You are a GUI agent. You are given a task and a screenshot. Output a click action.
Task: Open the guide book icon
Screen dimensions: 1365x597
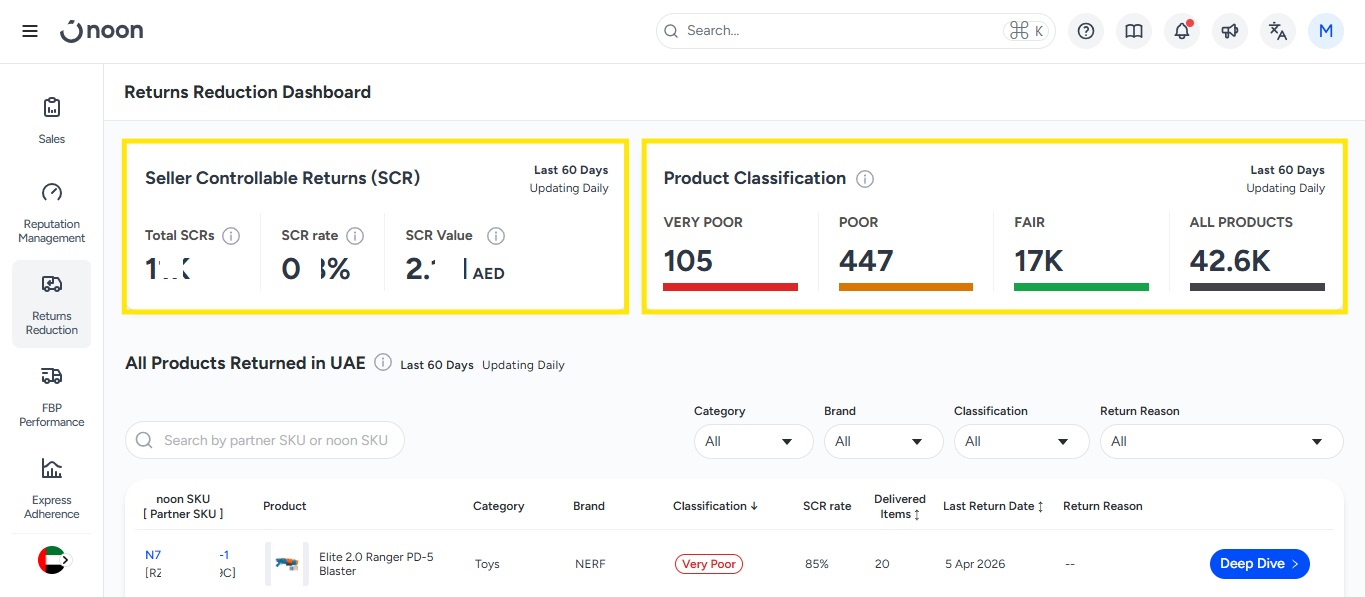point(1134,31)
